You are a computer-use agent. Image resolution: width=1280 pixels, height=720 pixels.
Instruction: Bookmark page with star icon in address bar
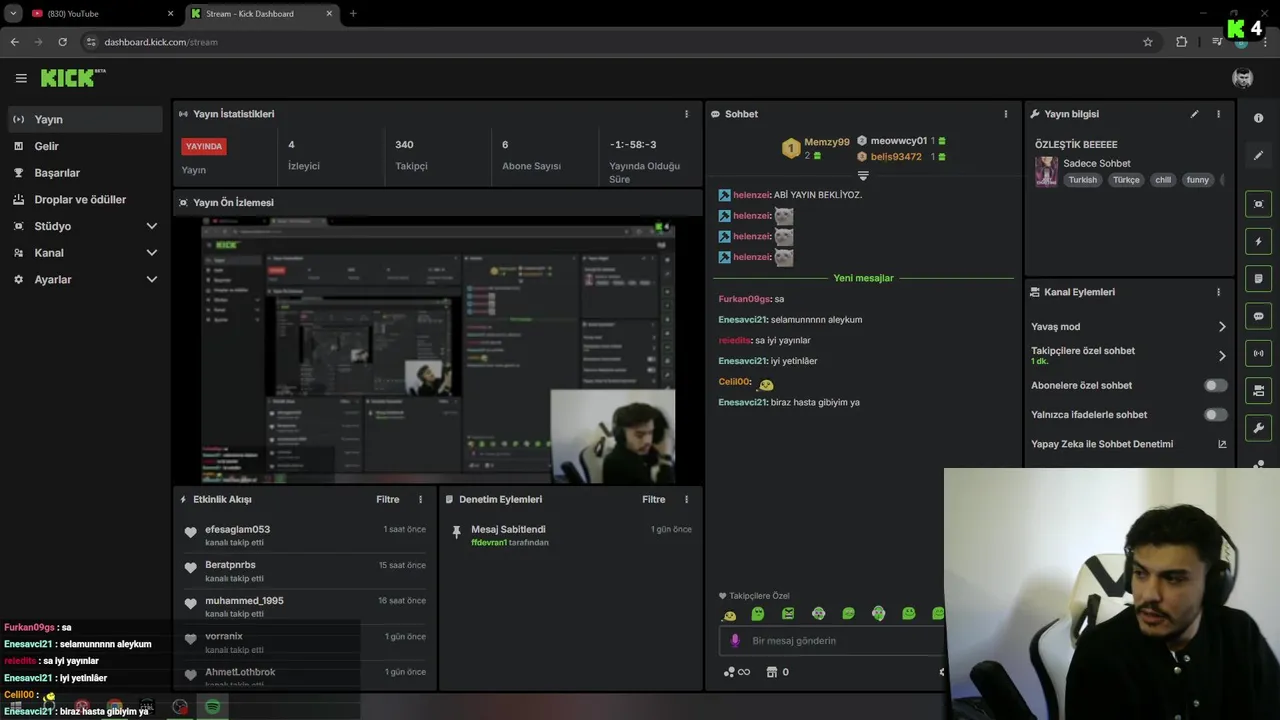coord(1148,42)
